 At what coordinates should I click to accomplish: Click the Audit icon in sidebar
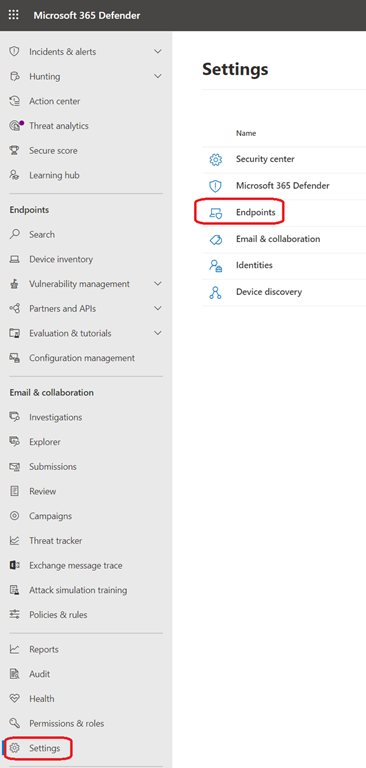[x=14, y=674]
